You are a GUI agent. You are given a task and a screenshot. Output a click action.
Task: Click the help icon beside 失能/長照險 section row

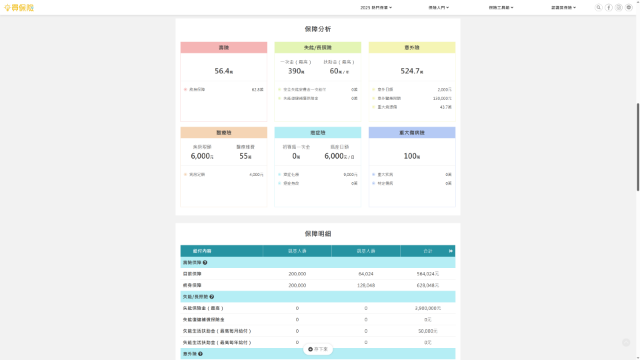pos(211,297)
